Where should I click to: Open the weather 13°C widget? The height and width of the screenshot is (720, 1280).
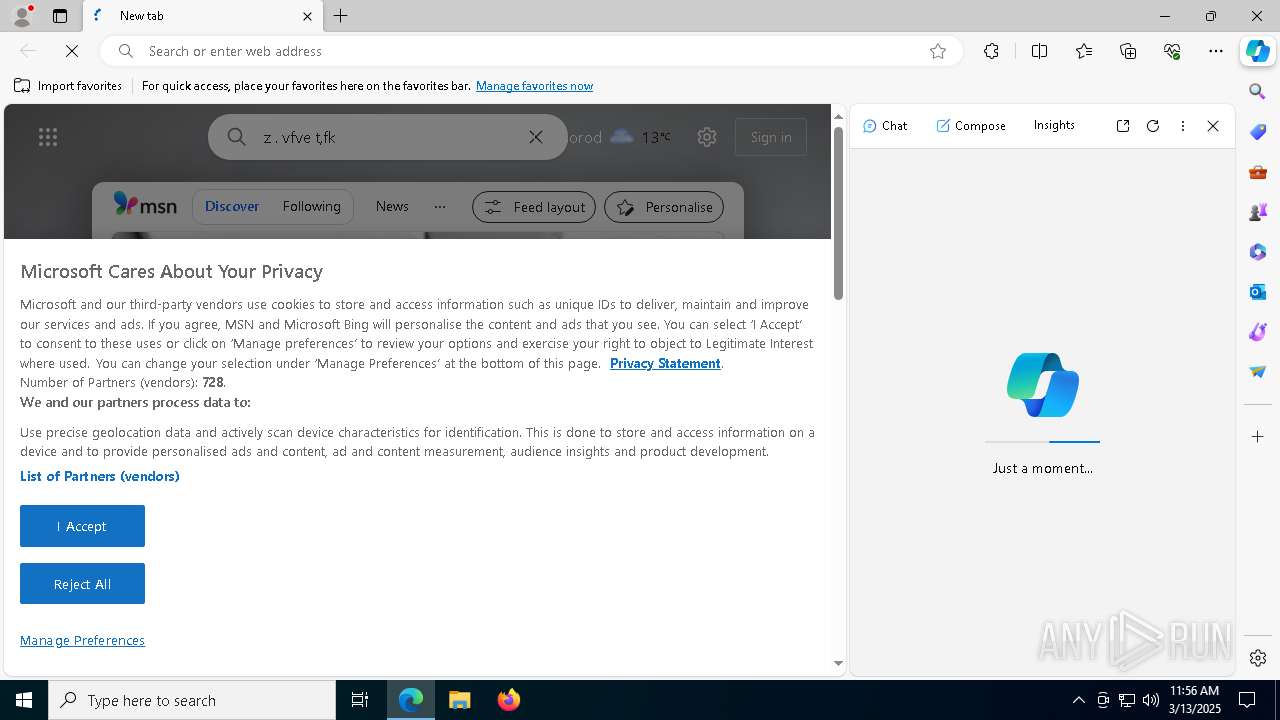click(640, 137)
